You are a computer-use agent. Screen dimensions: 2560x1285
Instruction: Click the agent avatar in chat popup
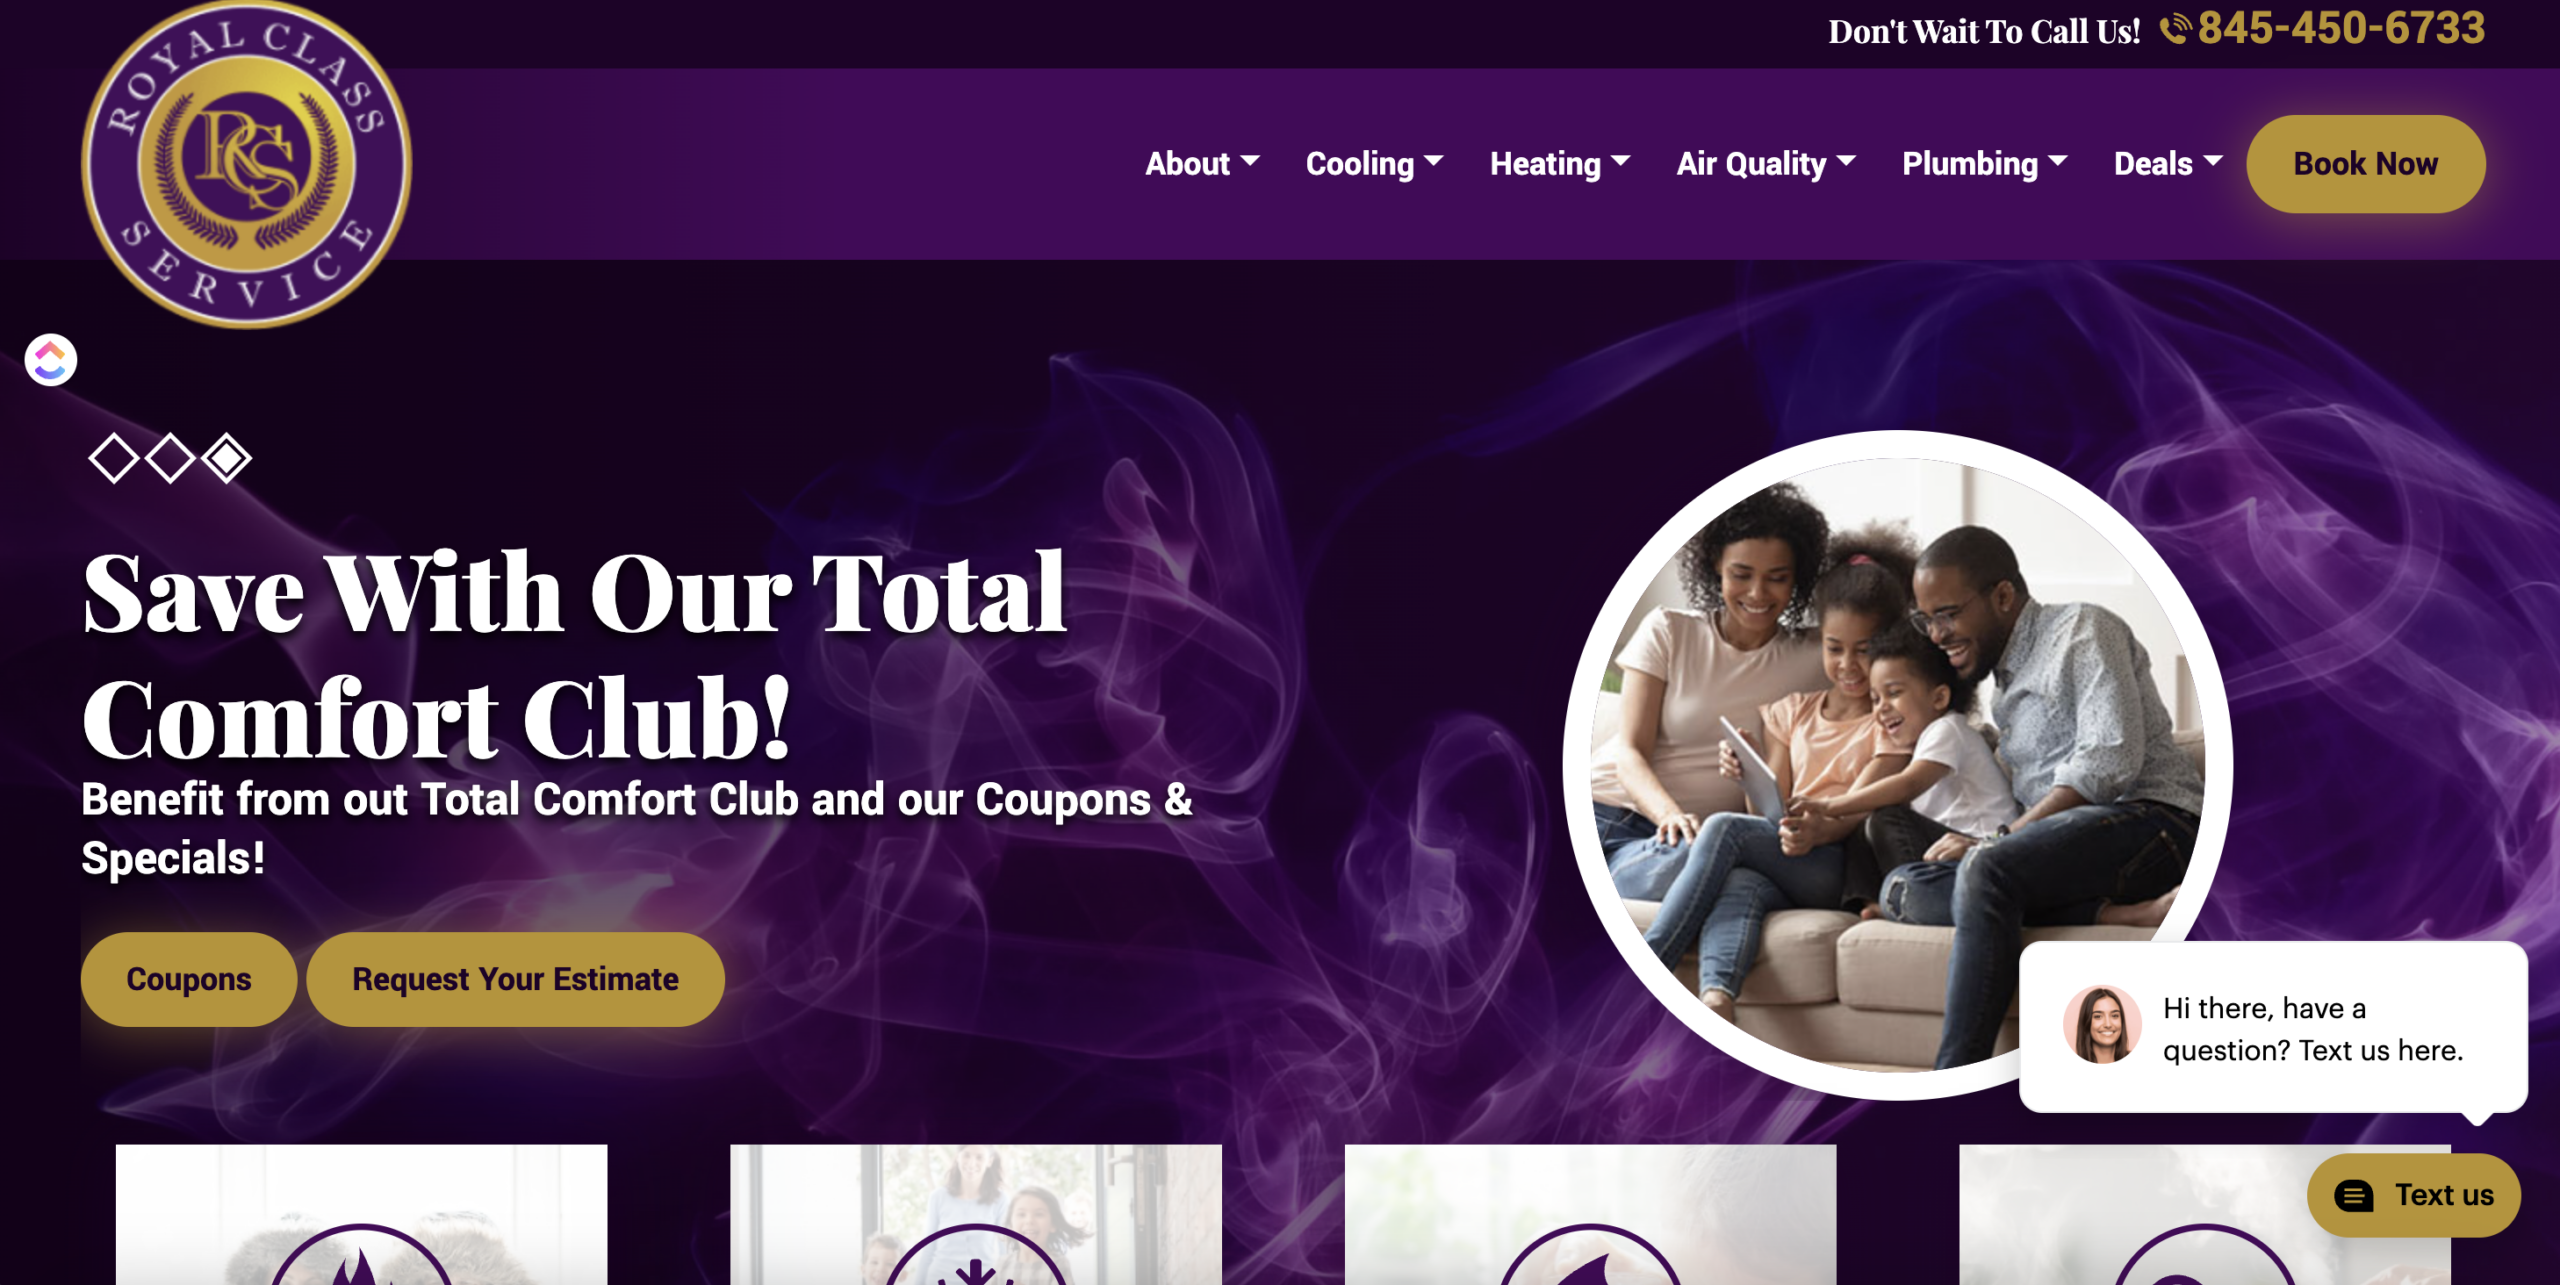click(x=2102, y=1024)
